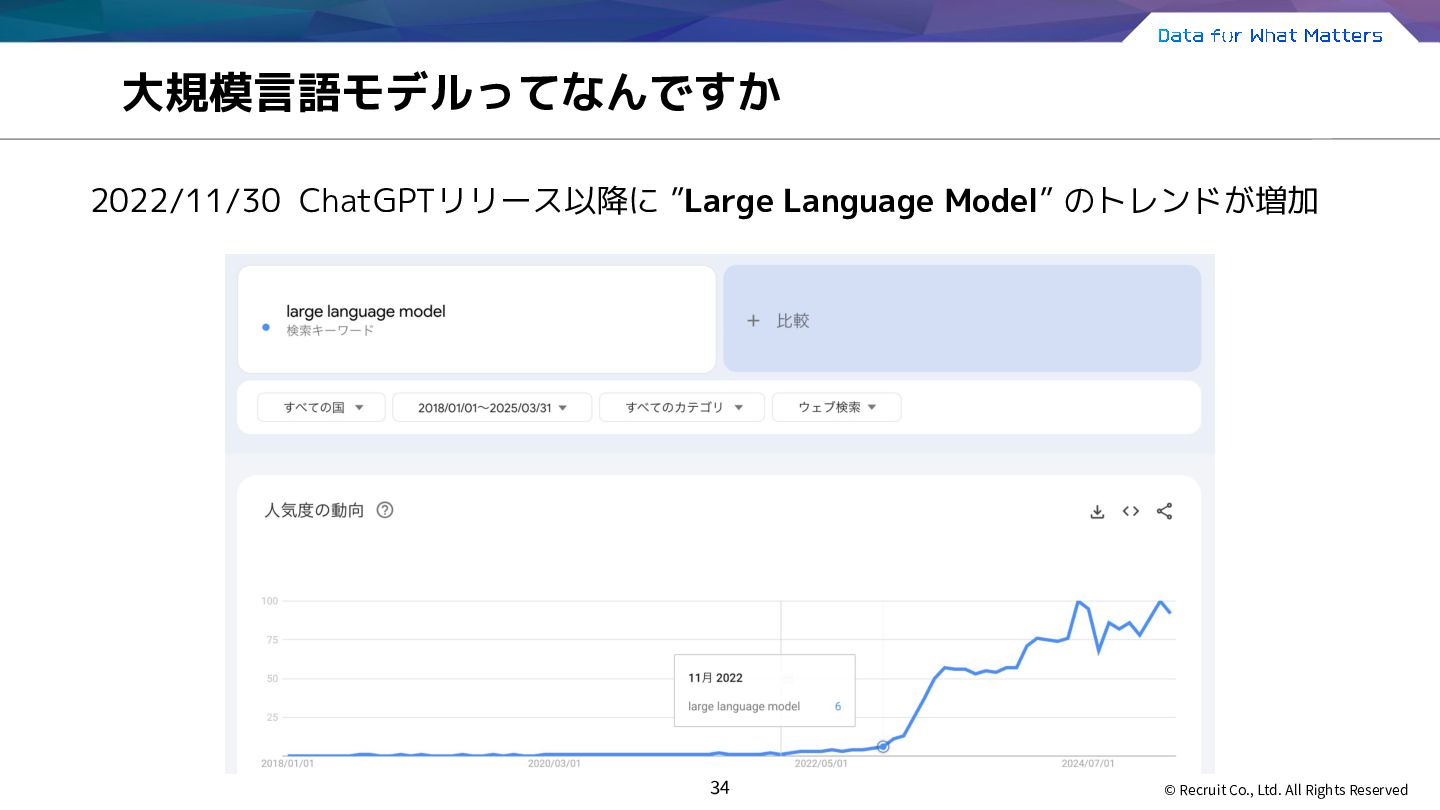Open the ウェブ検索 search type dropdown
Image resolution: width=1440 pixels, height=810 pixels.
pyautogui.click(x=837, y=407)
